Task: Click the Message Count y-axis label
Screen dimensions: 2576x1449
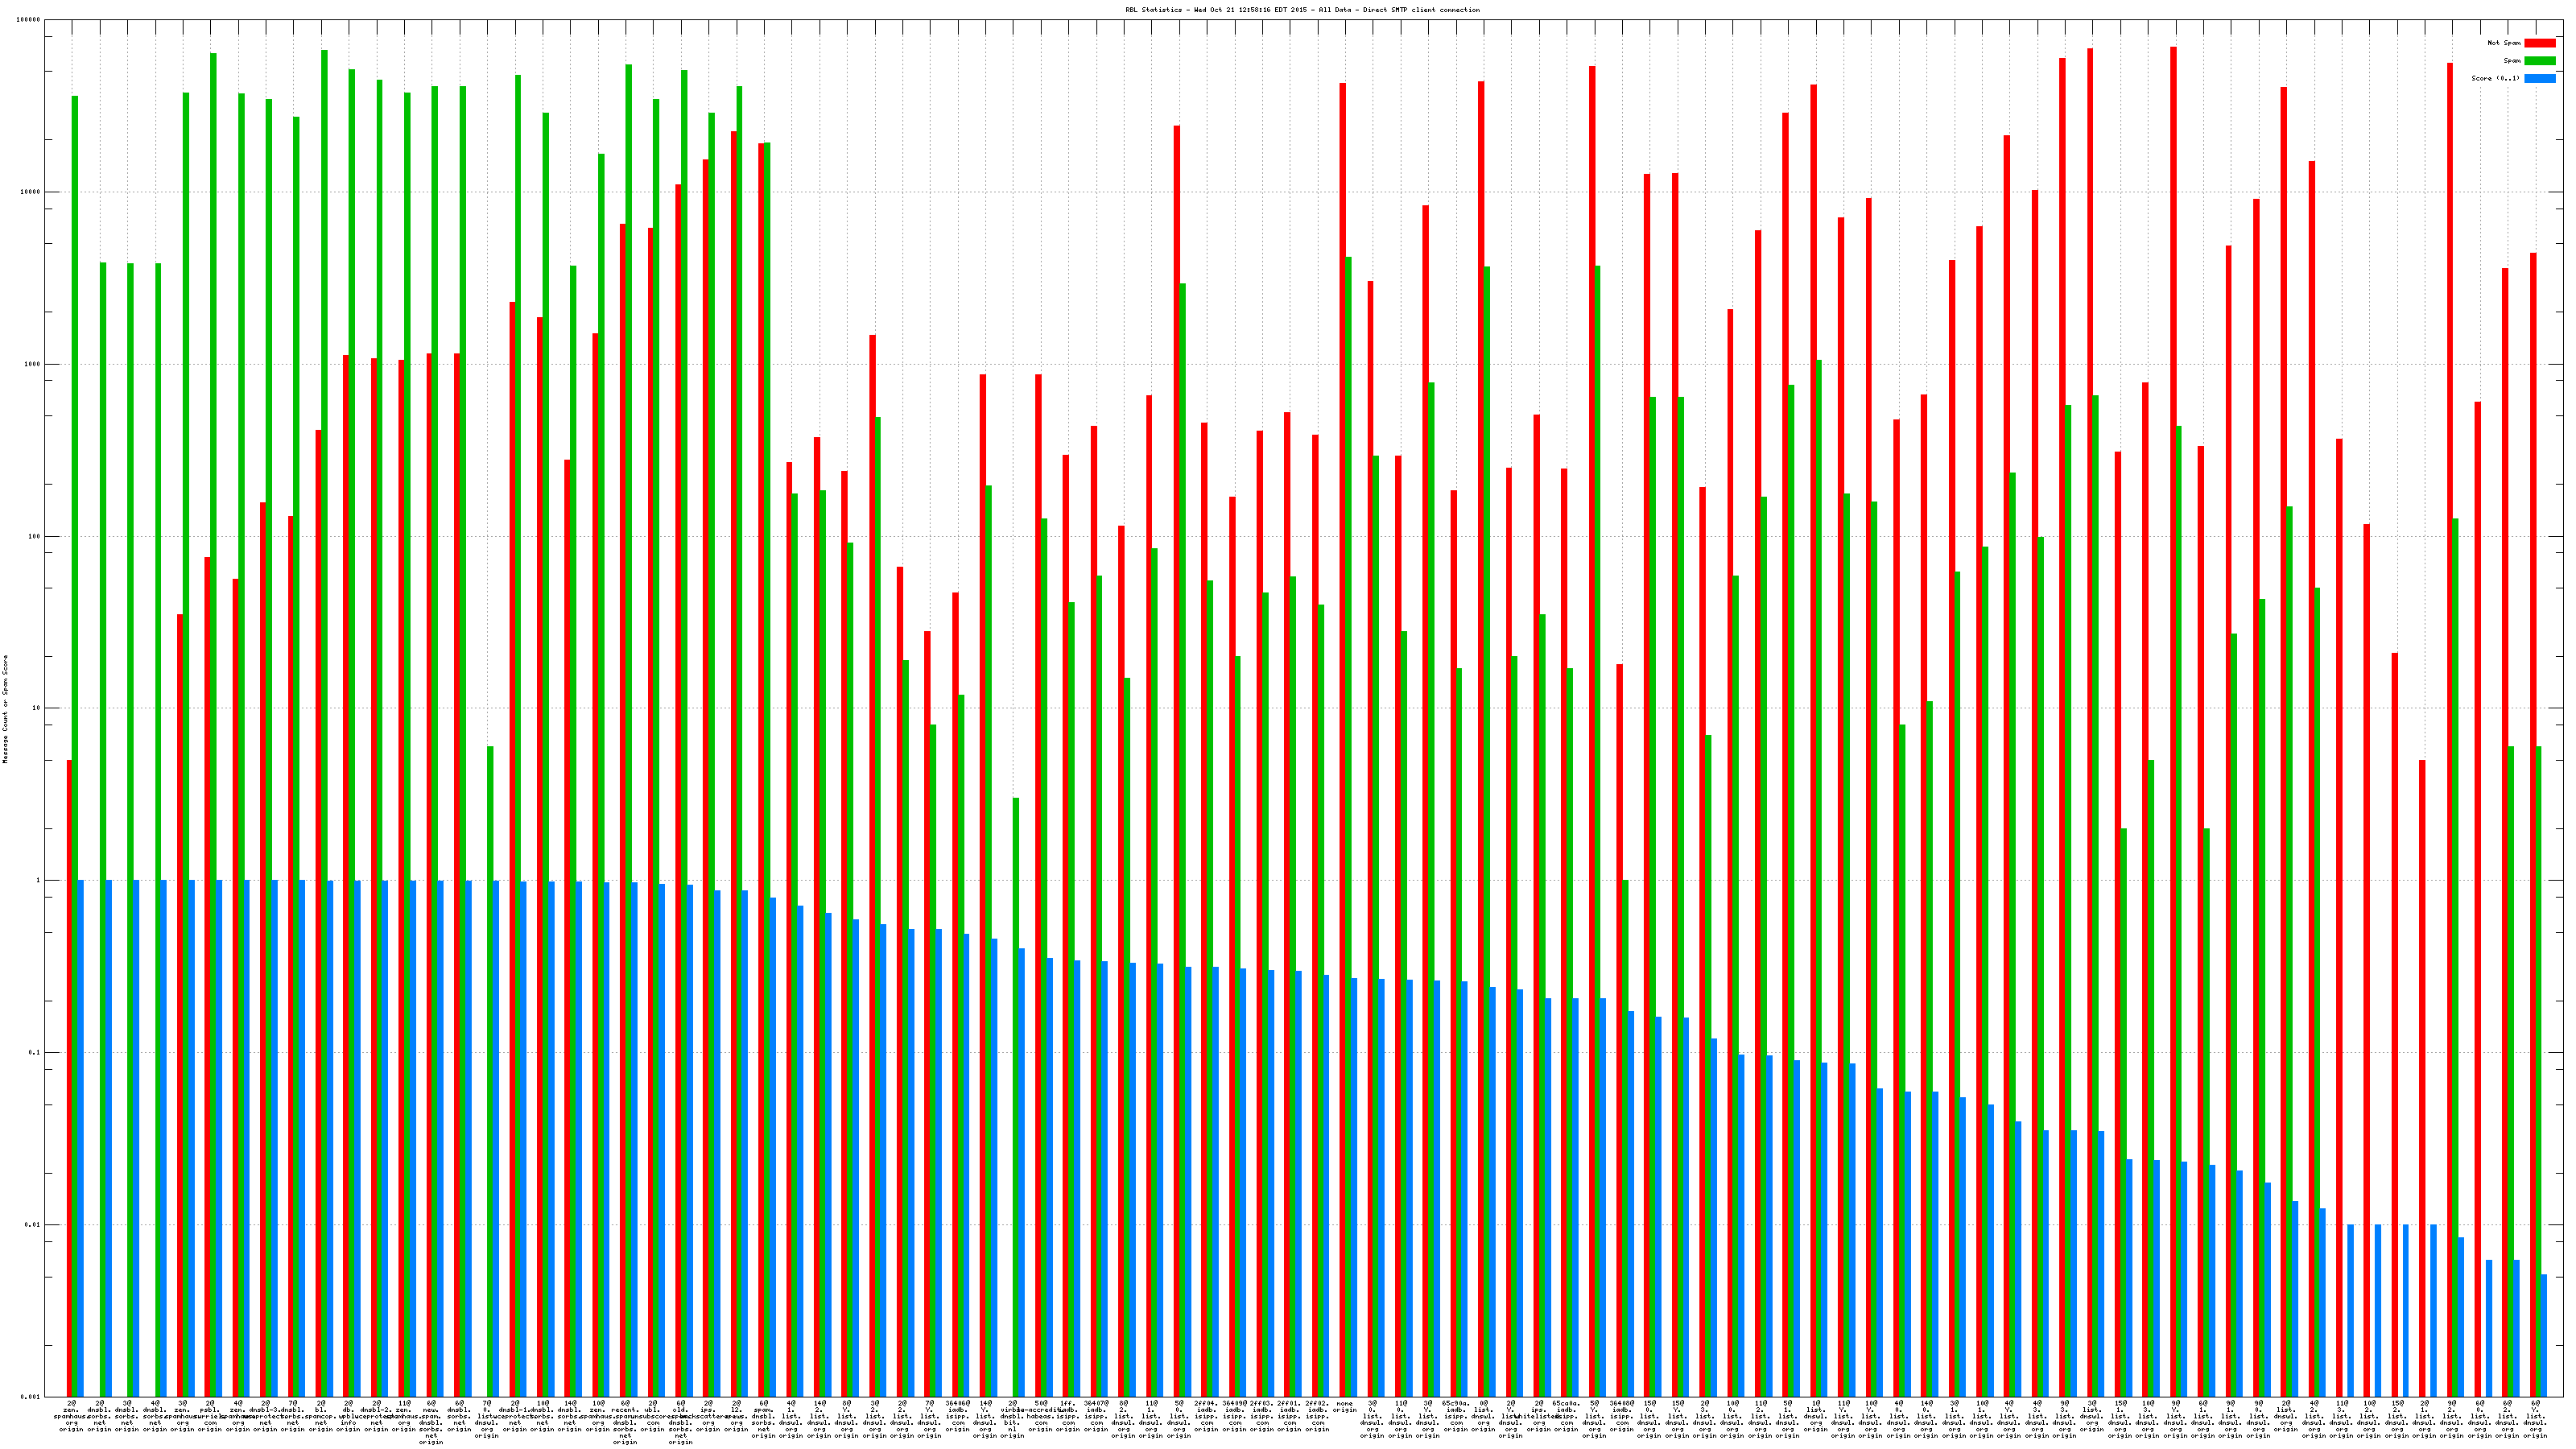Action: (x=5, y=709)
